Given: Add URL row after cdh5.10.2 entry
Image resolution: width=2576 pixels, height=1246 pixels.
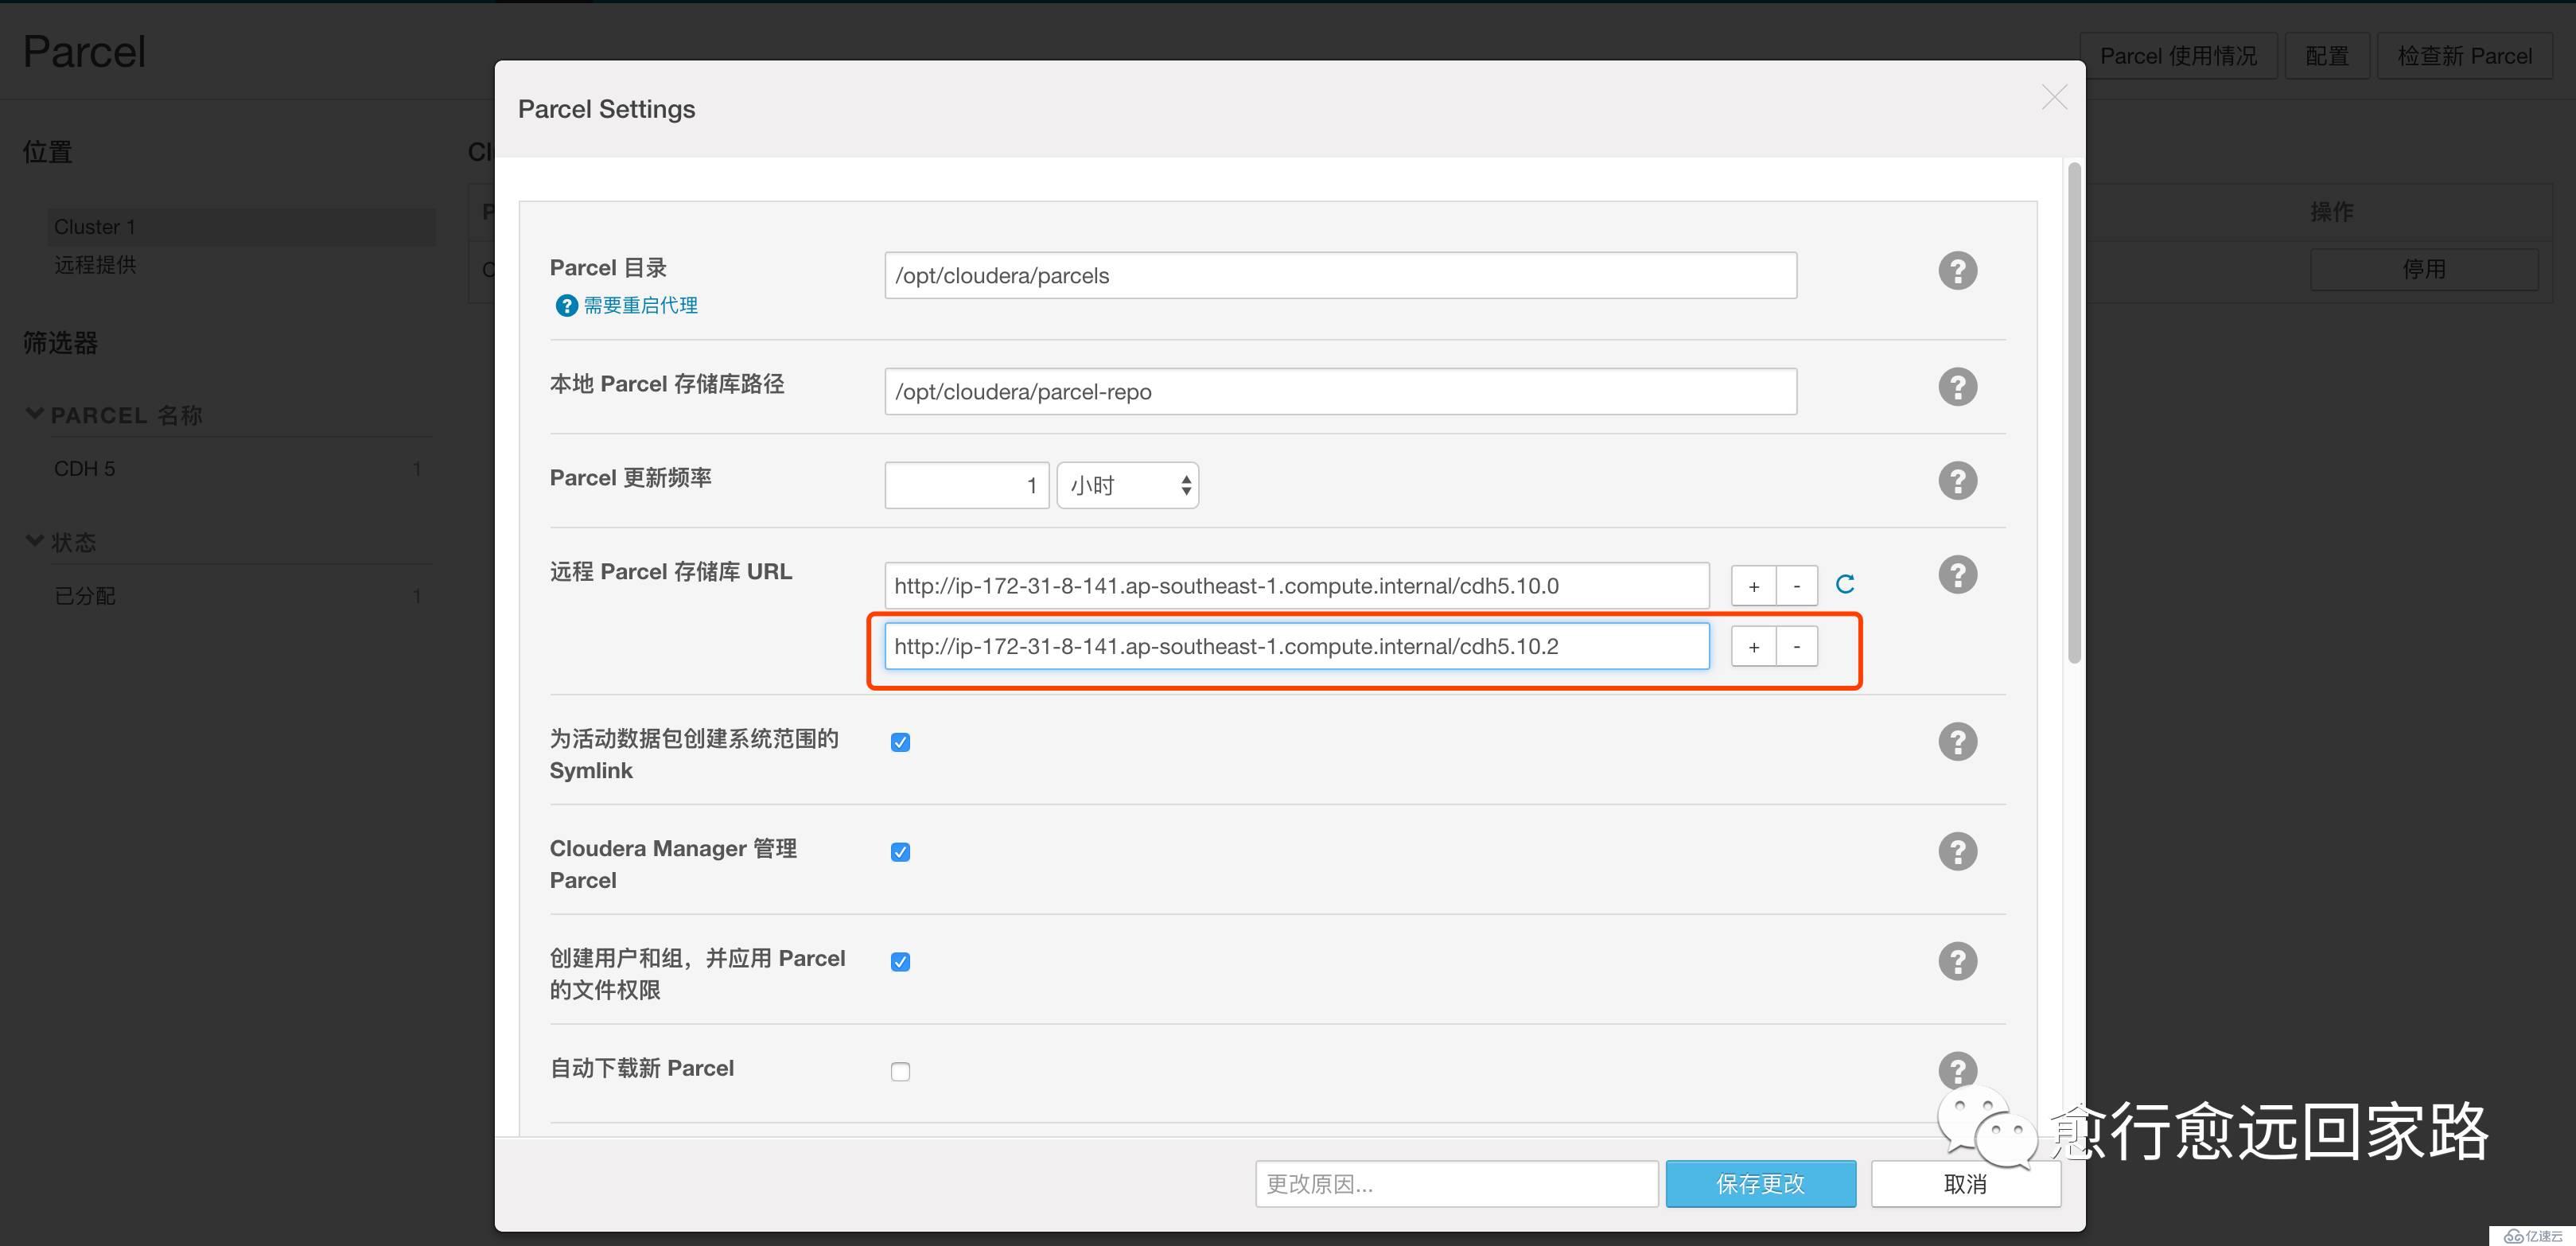Looking at the screenshot, I should pyautogui.click(x=1753, y=647).
